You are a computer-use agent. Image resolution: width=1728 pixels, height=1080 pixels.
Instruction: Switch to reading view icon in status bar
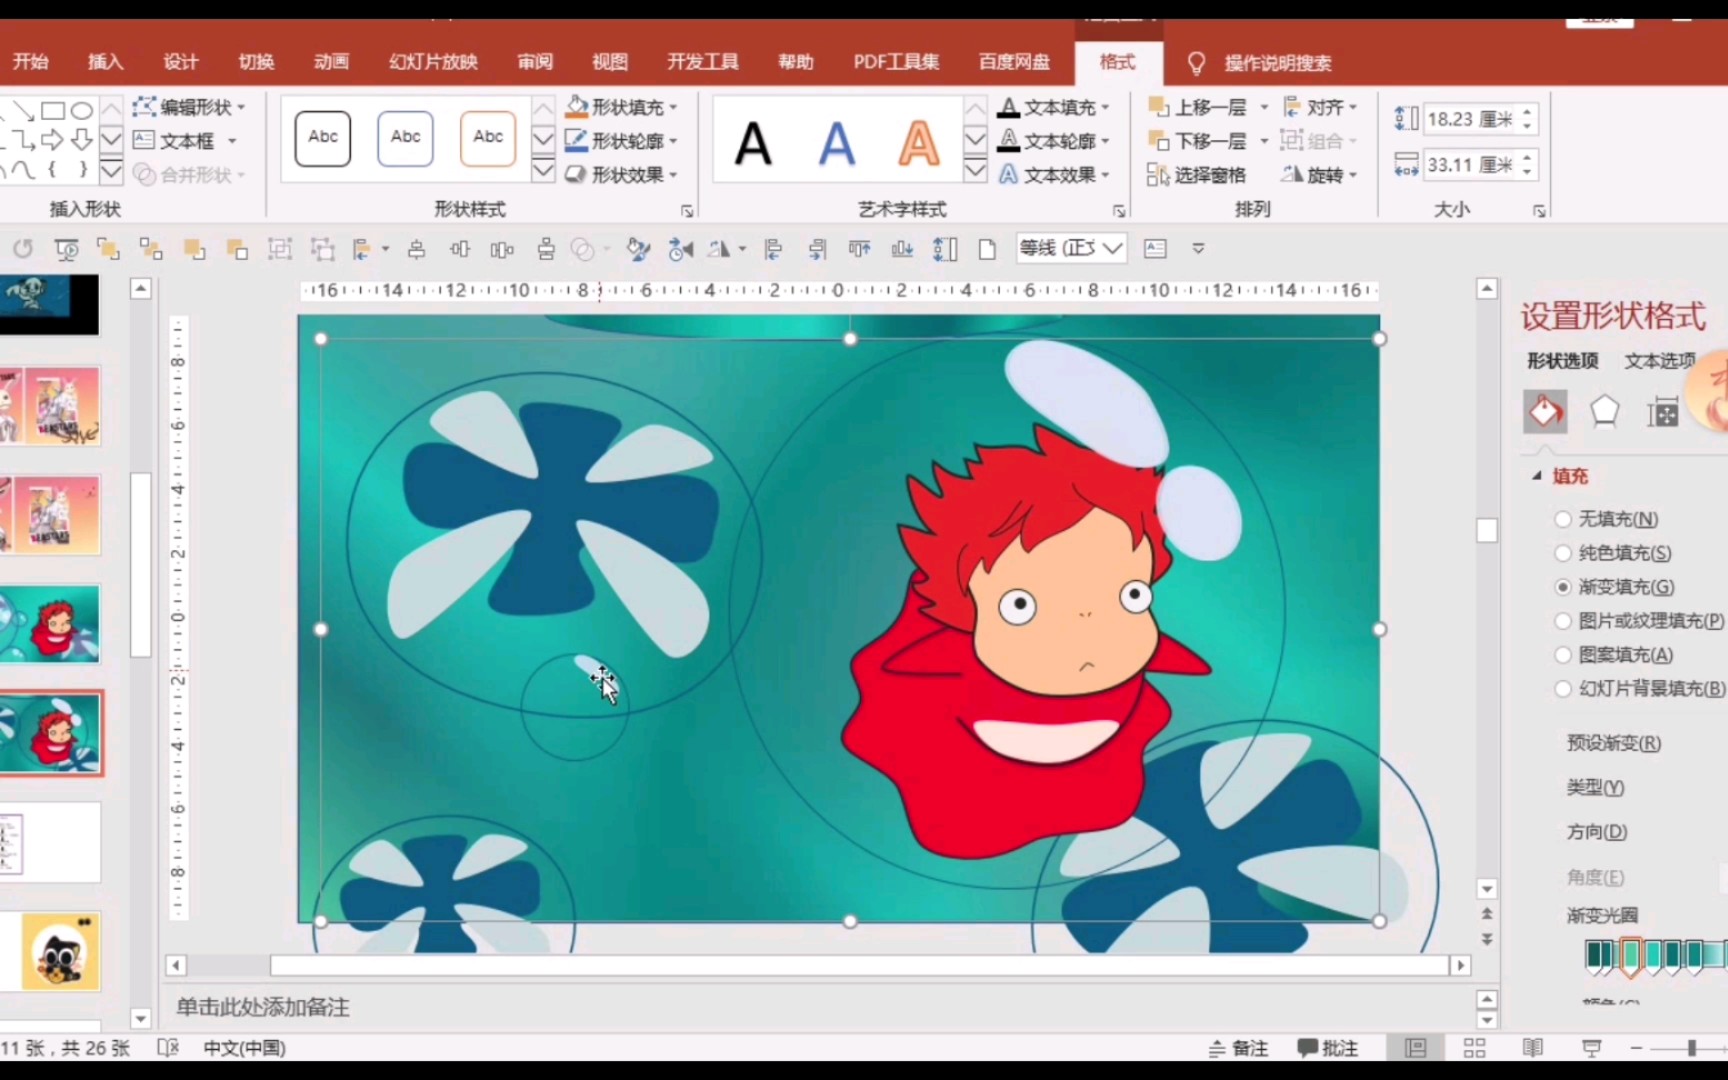tap(1533, 1048)
